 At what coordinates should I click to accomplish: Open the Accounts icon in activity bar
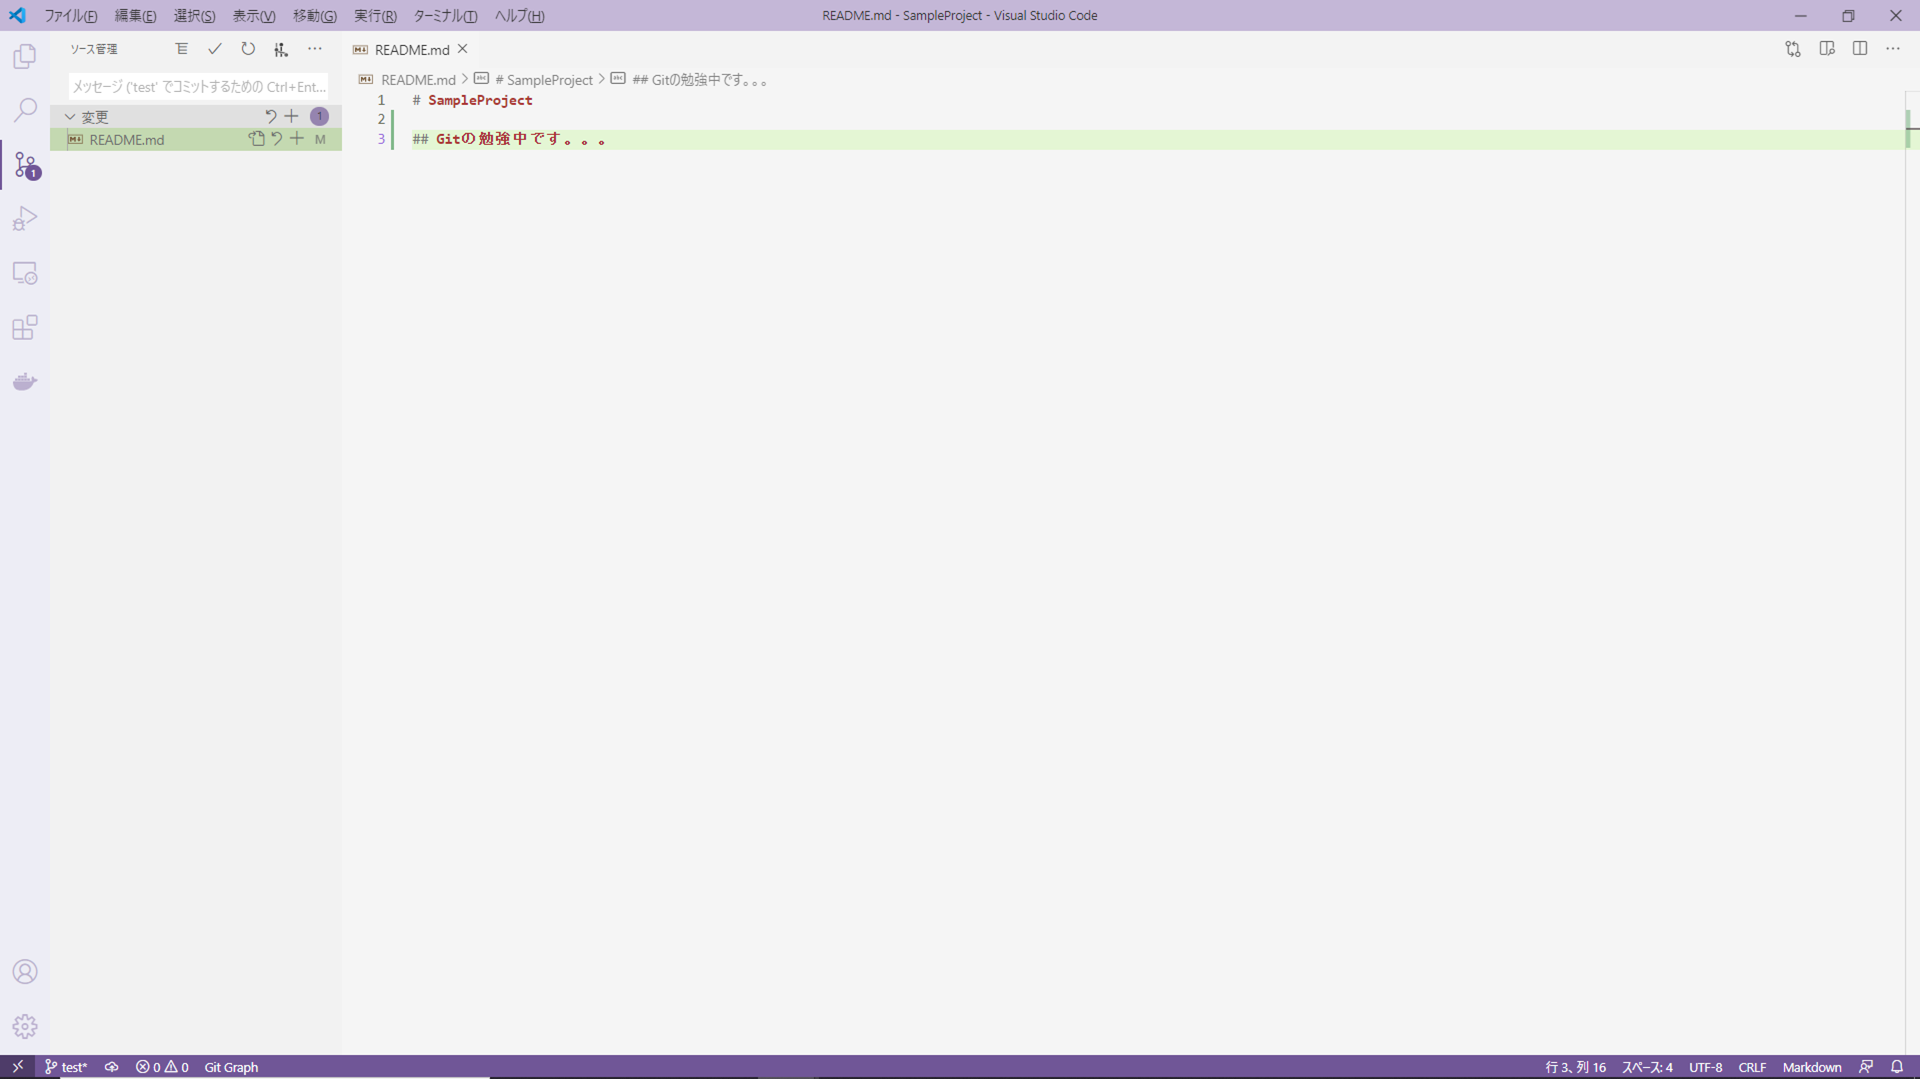point(24,971)
